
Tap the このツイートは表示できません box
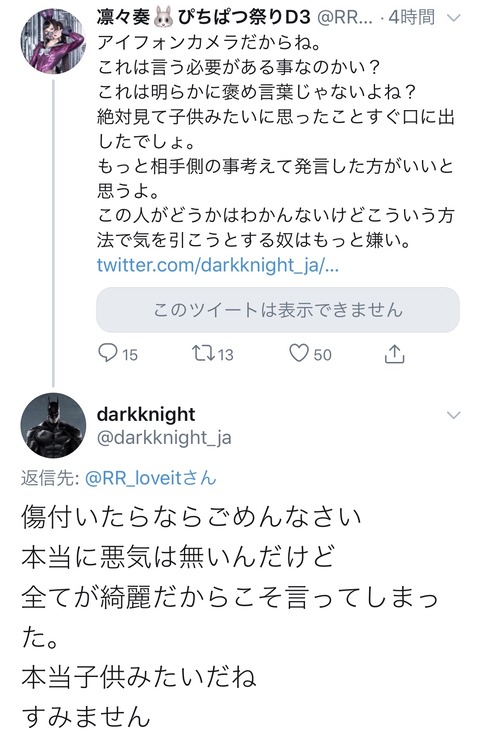tap(278, 310)
